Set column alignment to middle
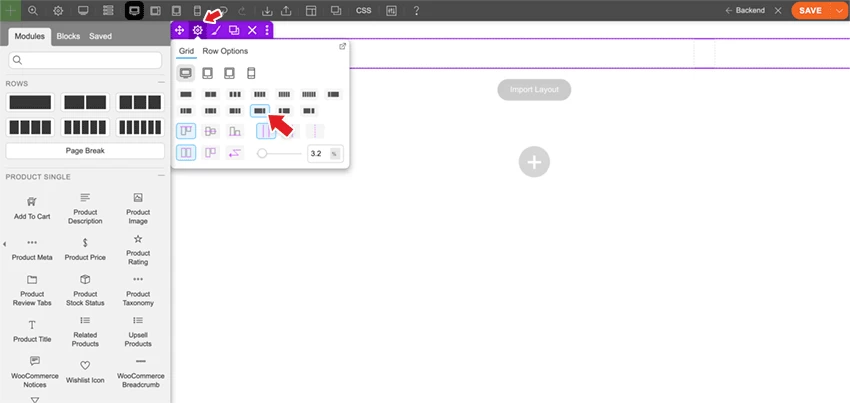The height and width of the screenshot is (403, 850). [x=210, y=131]
